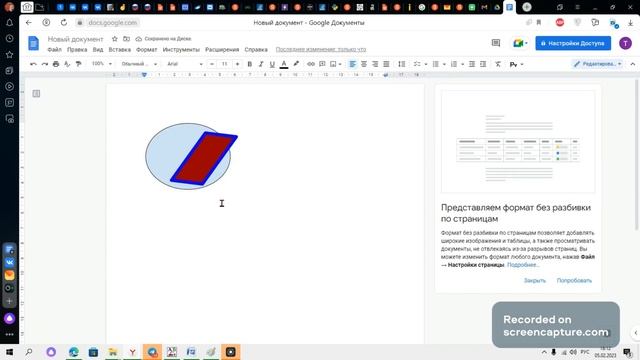Image resolution: width=640 pixels, height=360 pixels.
Task: Open the Формат menu
Action: [x=147, y=49]
